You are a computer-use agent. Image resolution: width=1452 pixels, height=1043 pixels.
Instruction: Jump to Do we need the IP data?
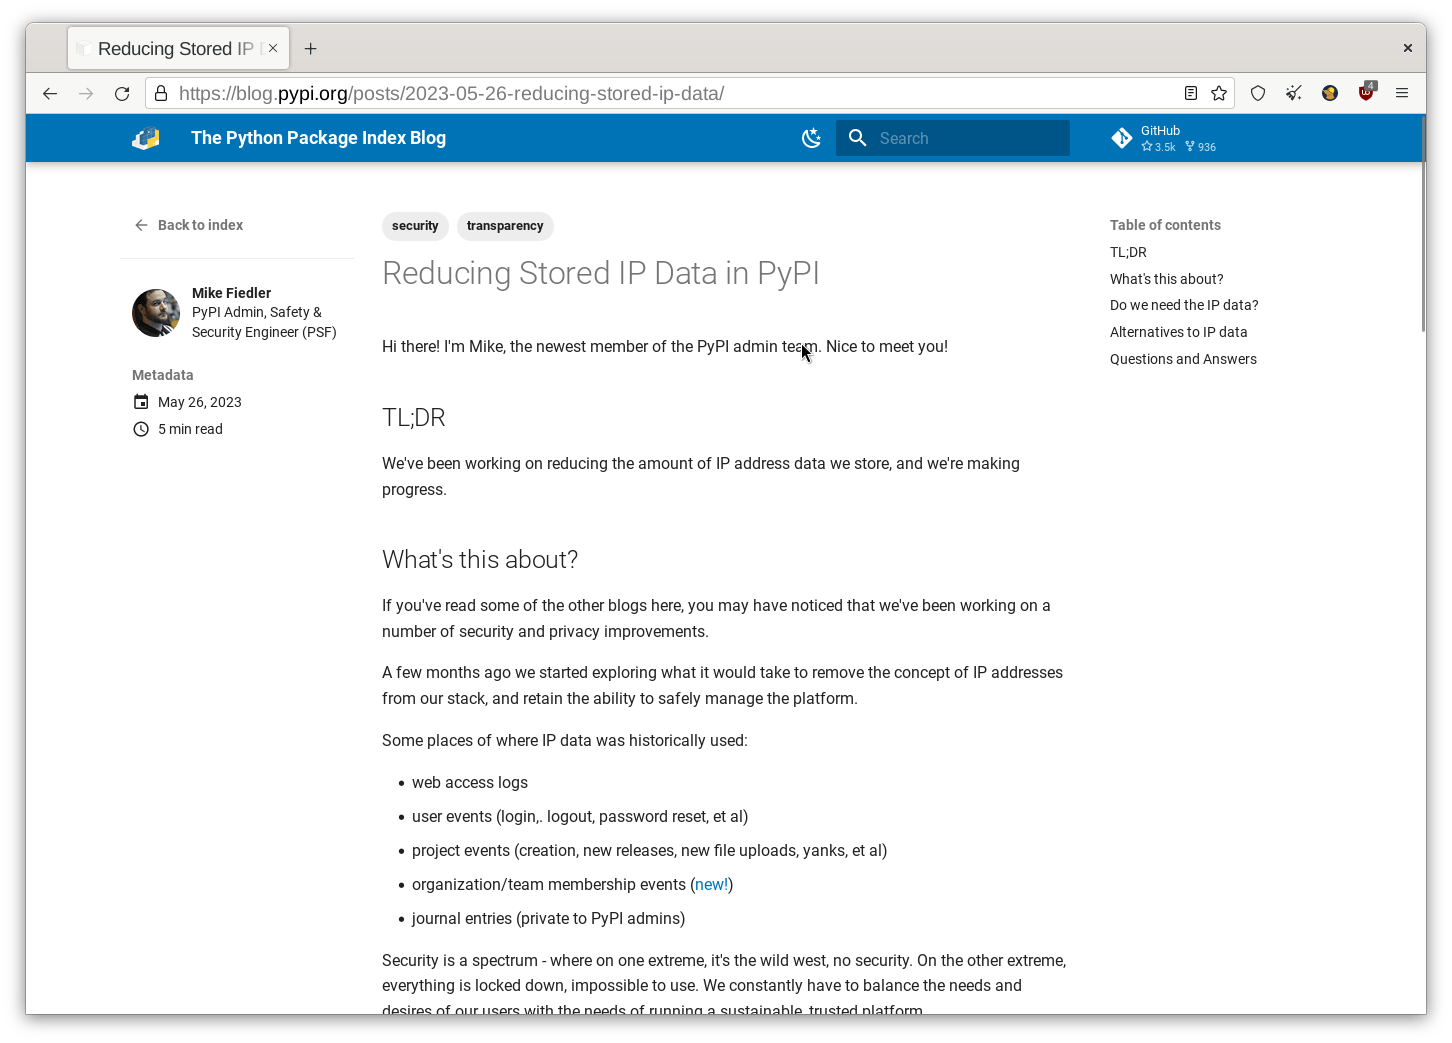click(x=1184, y=305)
